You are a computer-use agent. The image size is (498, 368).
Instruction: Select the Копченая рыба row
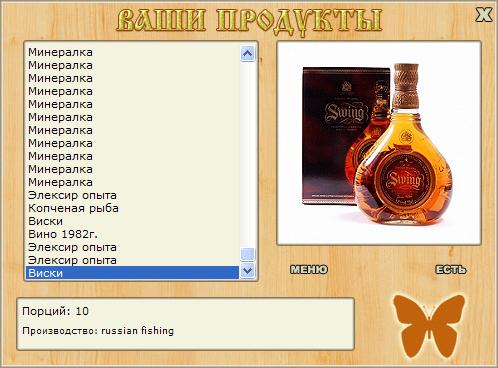coord(132,208)
